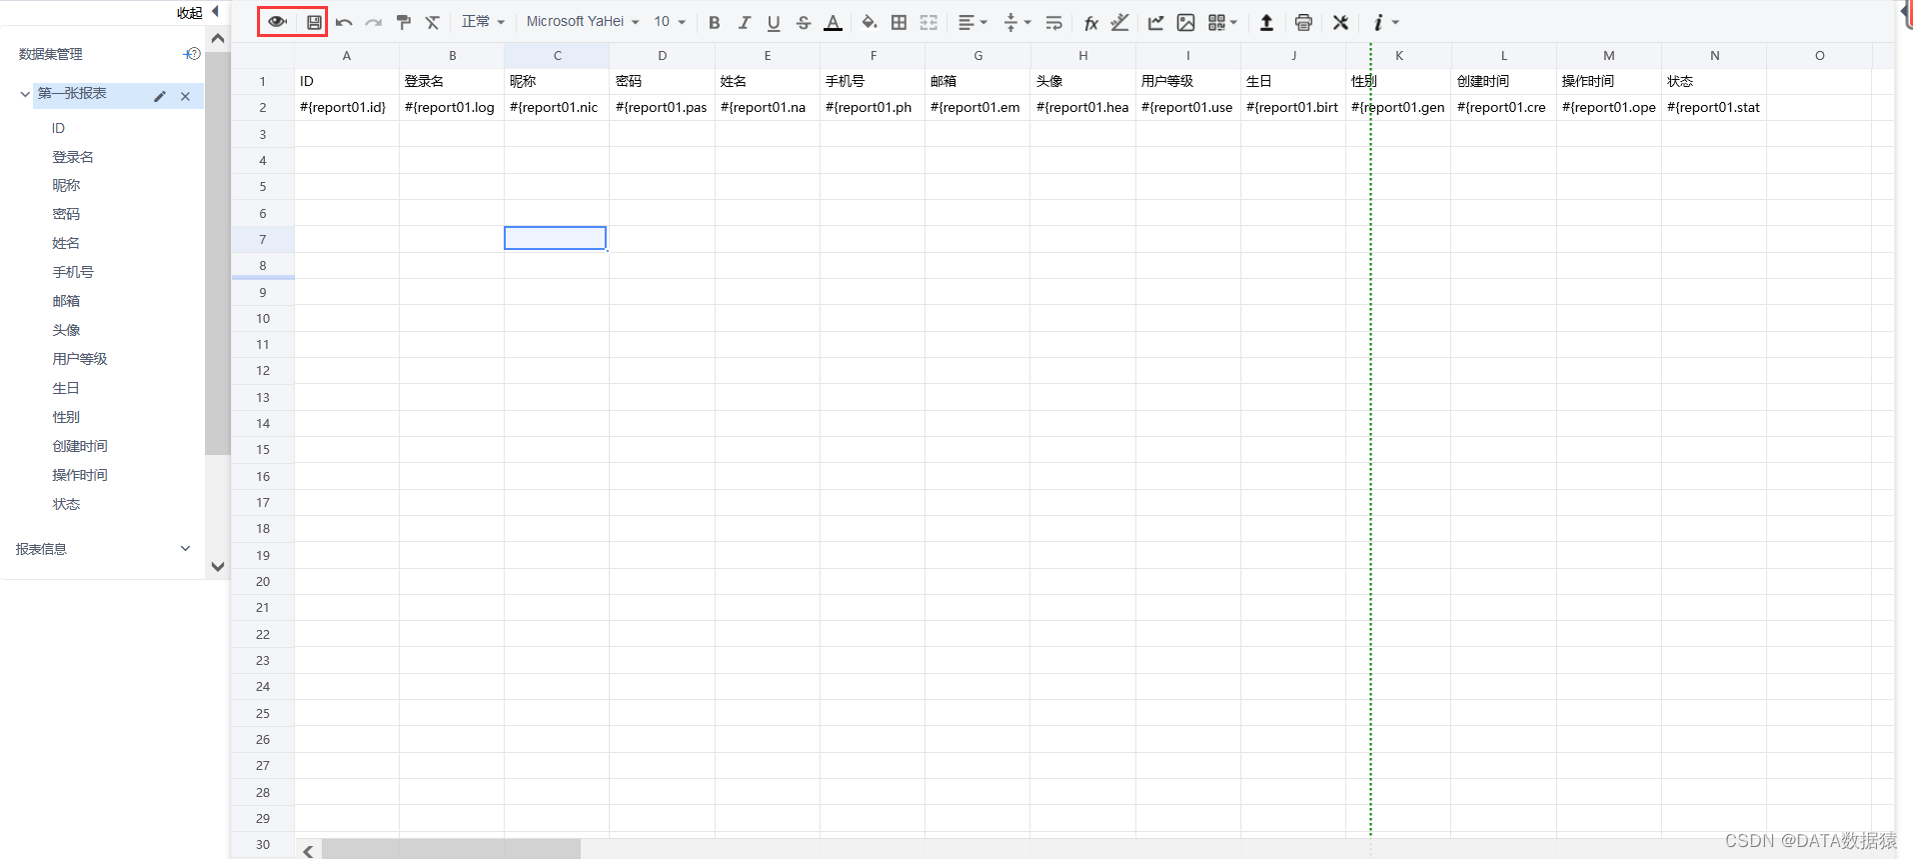Select the 状态 field in dataset
This screenshot has width=1913, height=859.
pos(66,504)
